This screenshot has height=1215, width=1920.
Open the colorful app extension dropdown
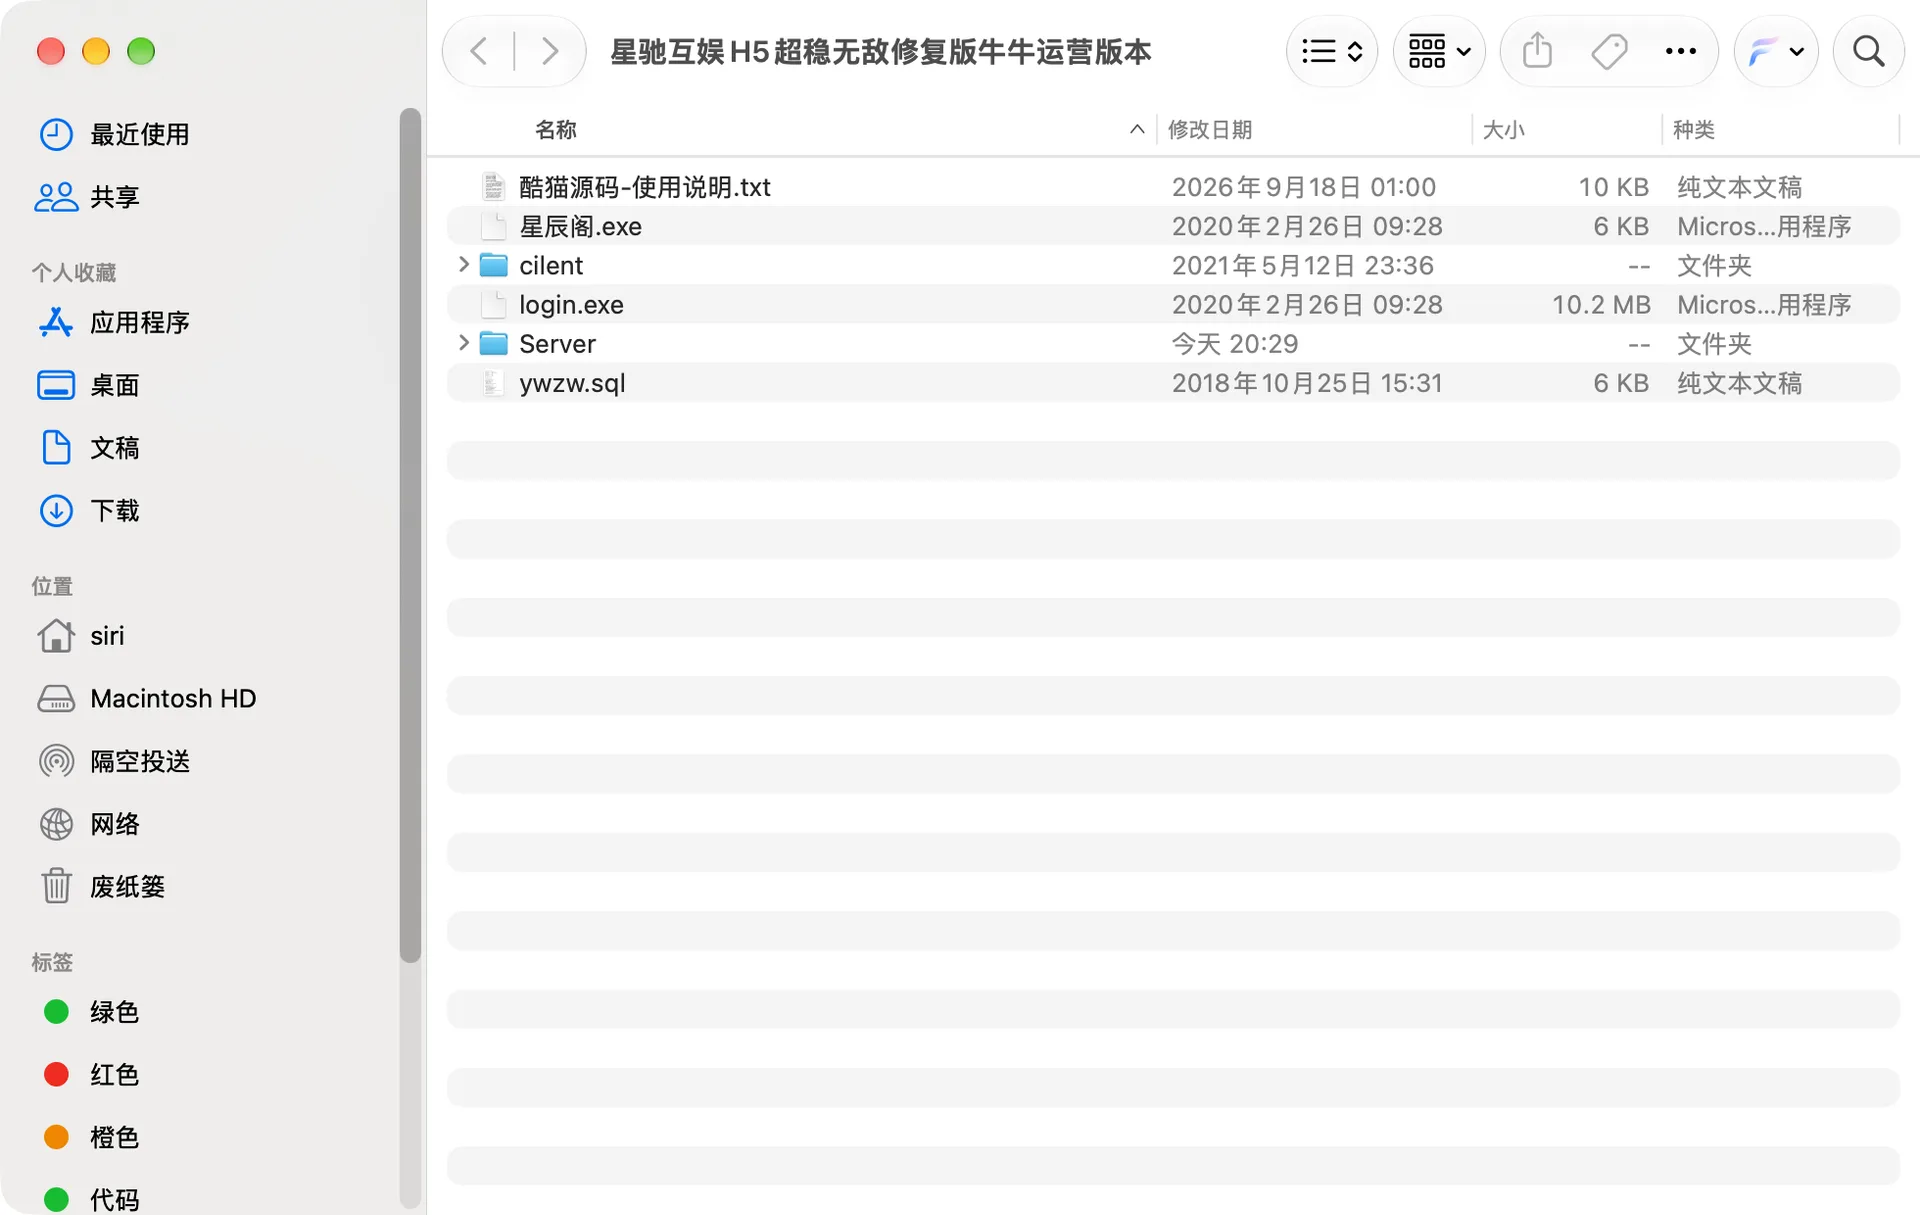click(1776, 51)
